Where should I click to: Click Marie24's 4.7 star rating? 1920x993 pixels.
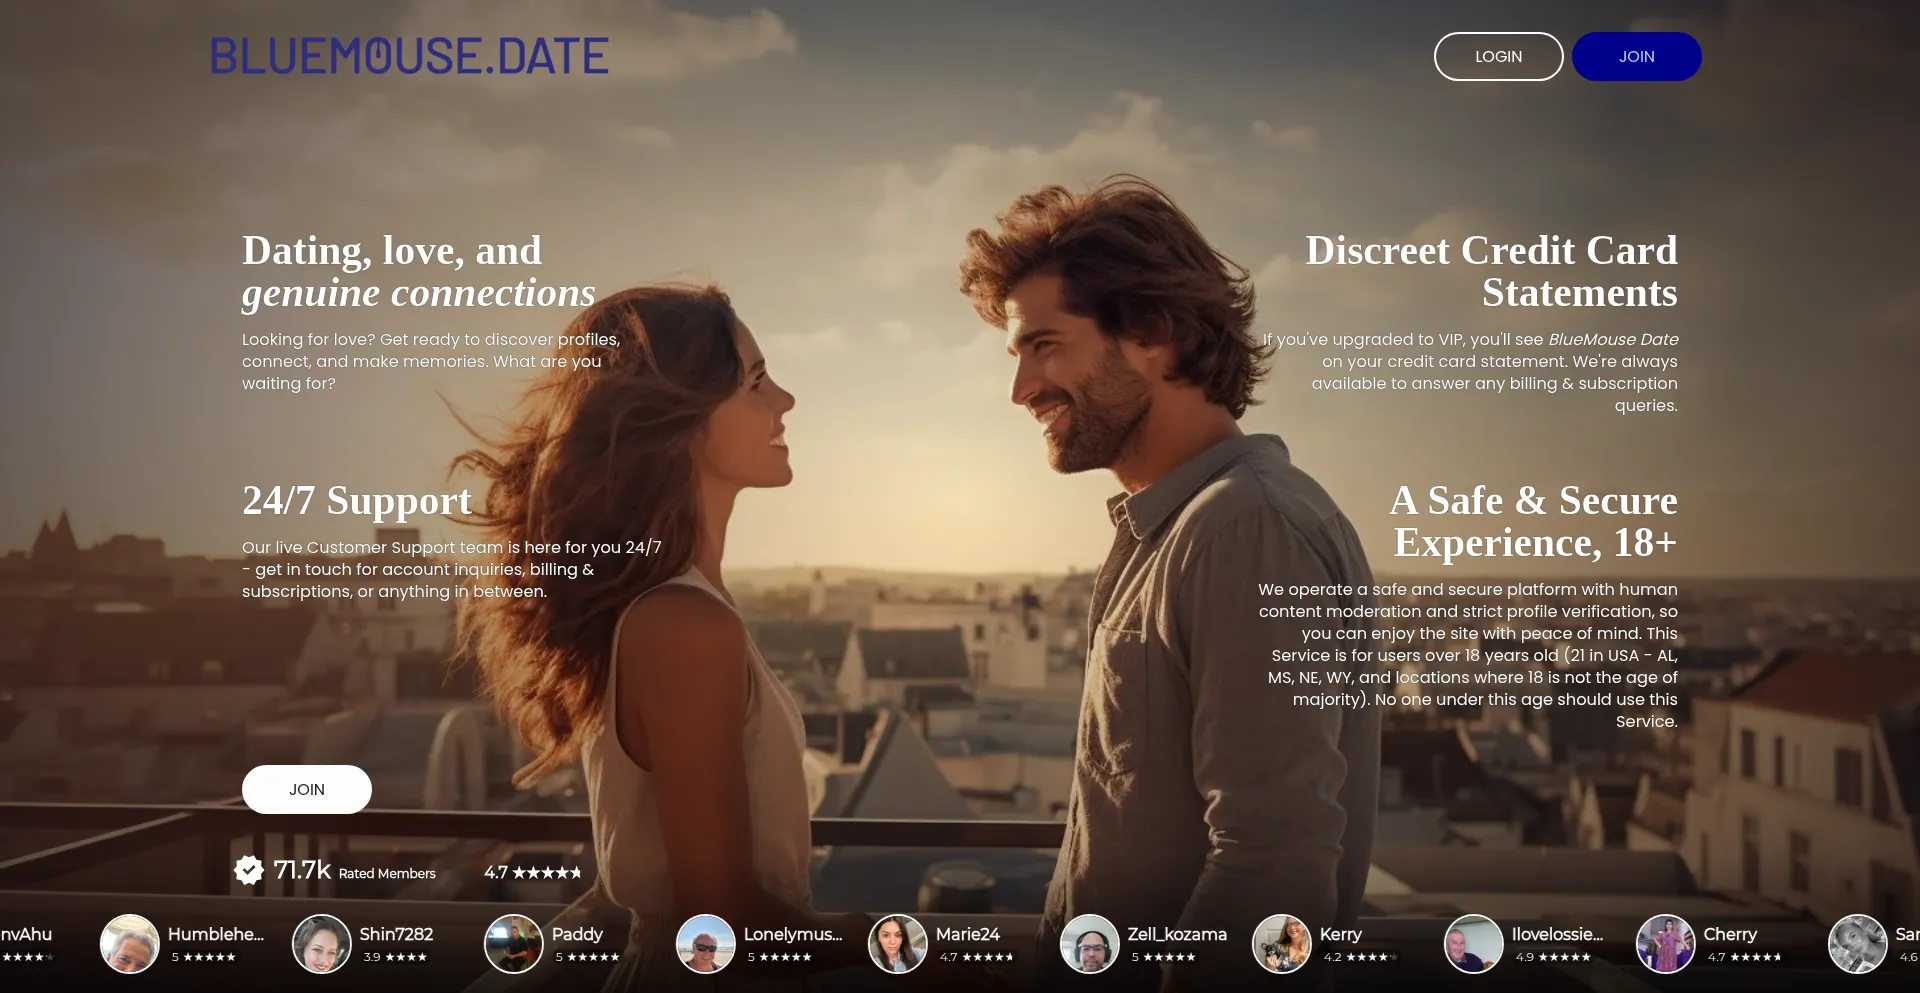coord(976,957)
